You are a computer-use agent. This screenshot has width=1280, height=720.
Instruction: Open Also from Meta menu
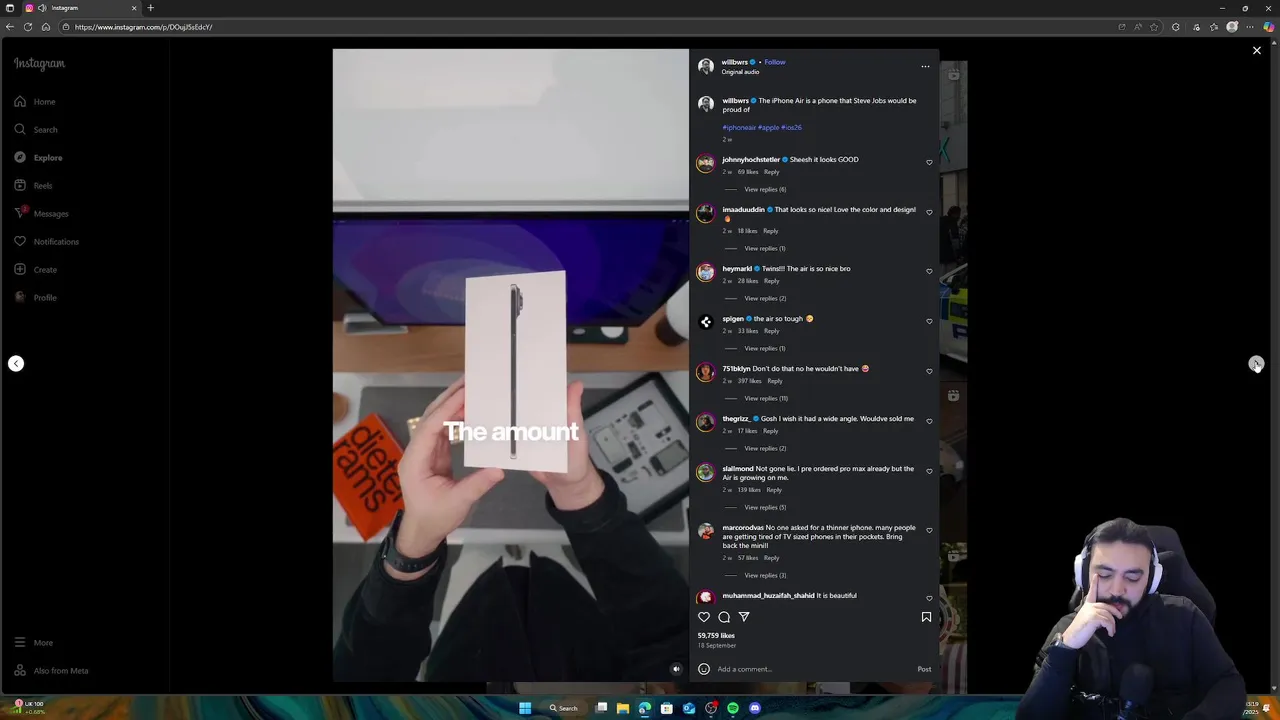tap(51, 671)
